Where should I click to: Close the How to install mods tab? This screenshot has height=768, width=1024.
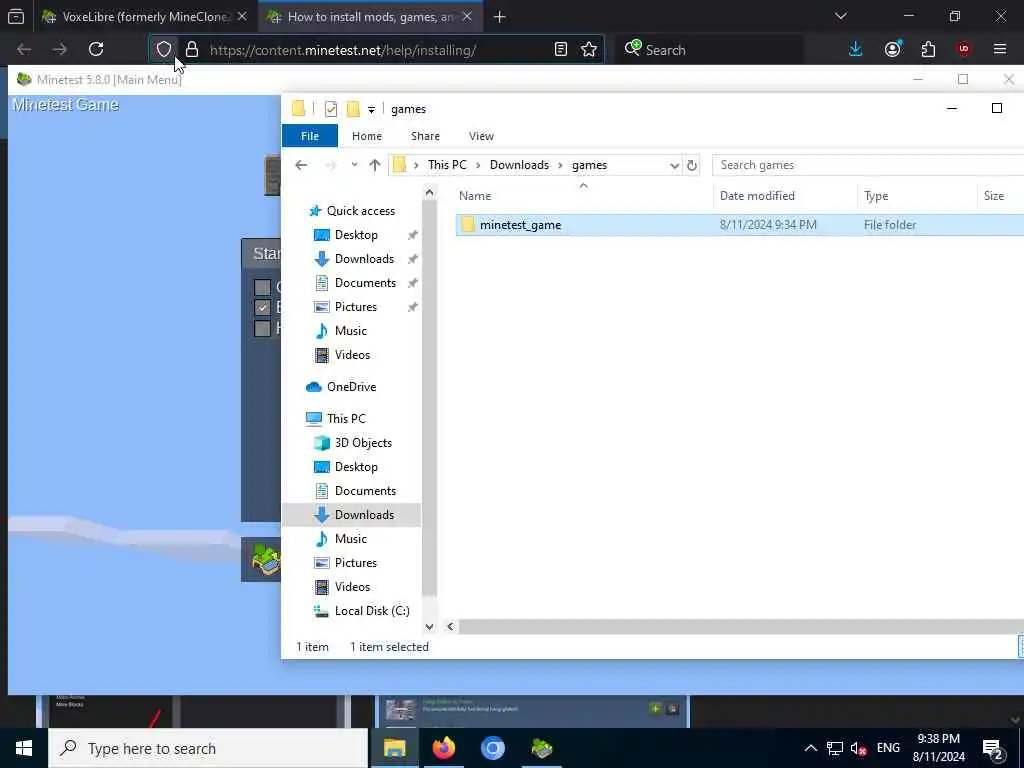coord(467,16)
